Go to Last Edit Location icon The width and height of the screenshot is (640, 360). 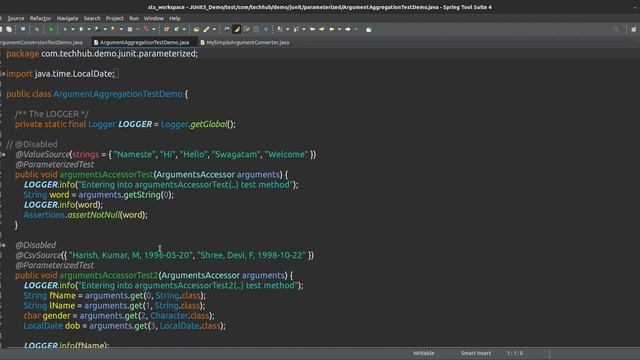(312, 29)
